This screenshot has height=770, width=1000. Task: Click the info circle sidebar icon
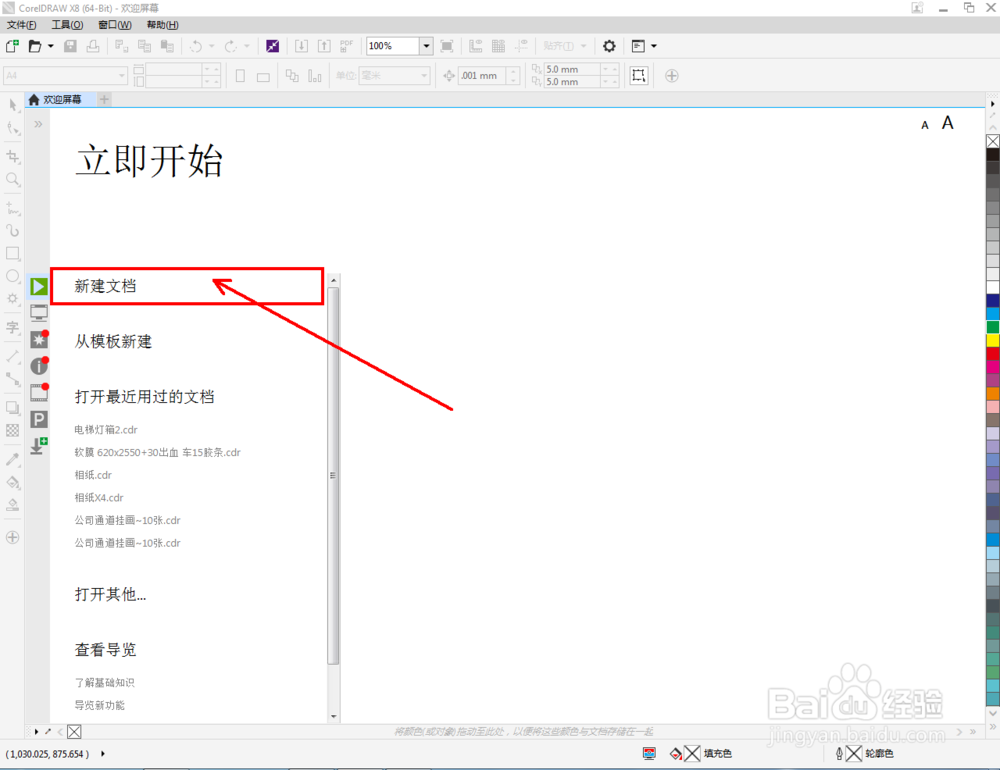(x=39, y=366)
